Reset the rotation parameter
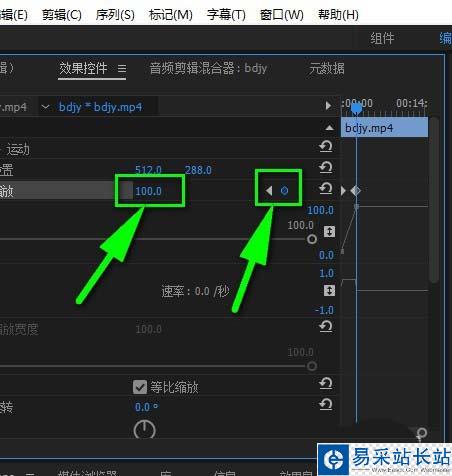The width and height of the screenshot is (452, 476). 326,404
